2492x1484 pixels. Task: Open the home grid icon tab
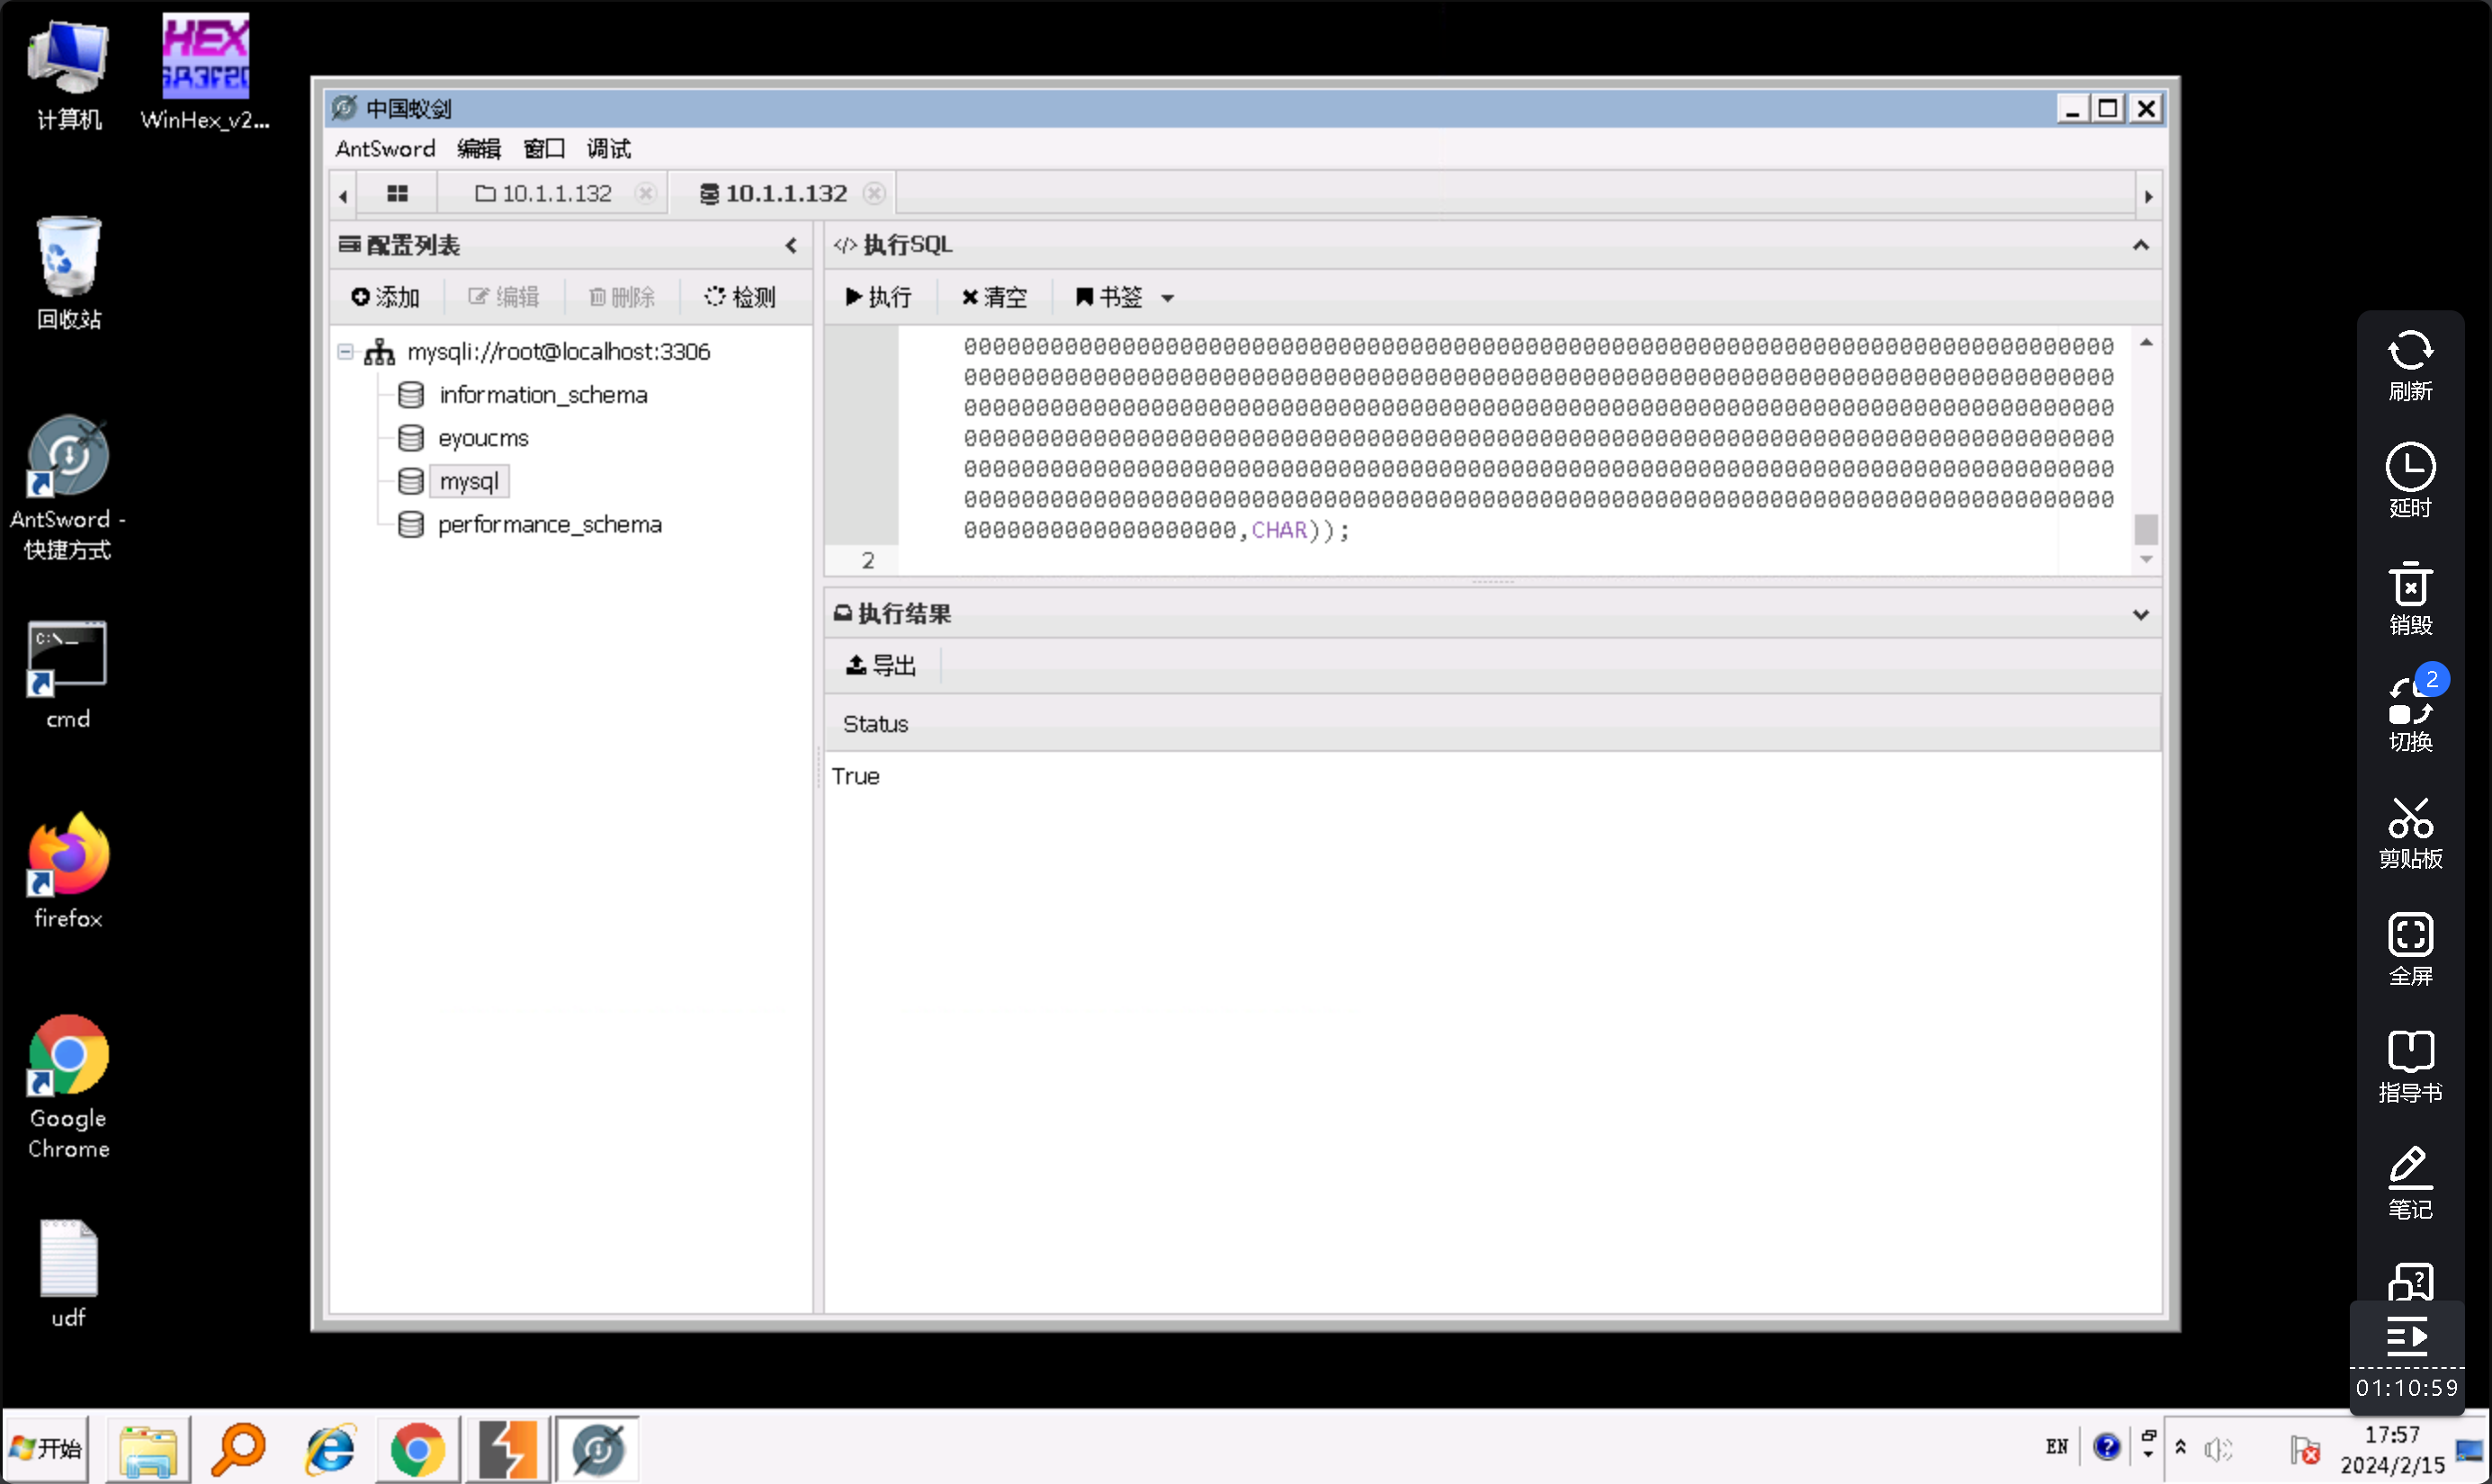click(397, 194)
